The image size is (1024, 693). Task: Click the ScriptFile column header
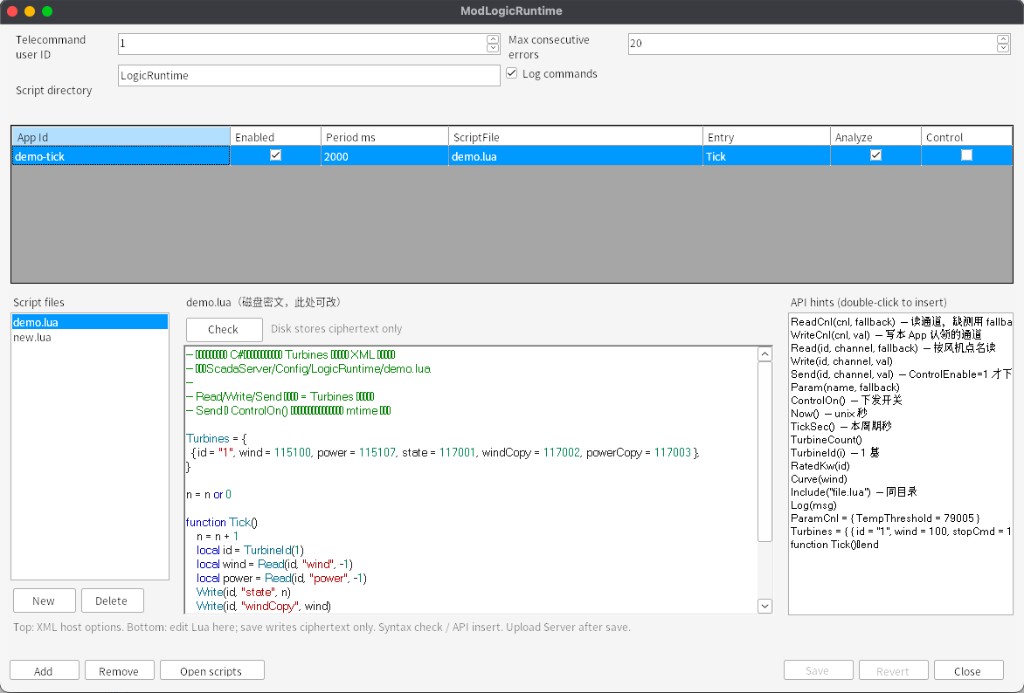tap(575, 137)
